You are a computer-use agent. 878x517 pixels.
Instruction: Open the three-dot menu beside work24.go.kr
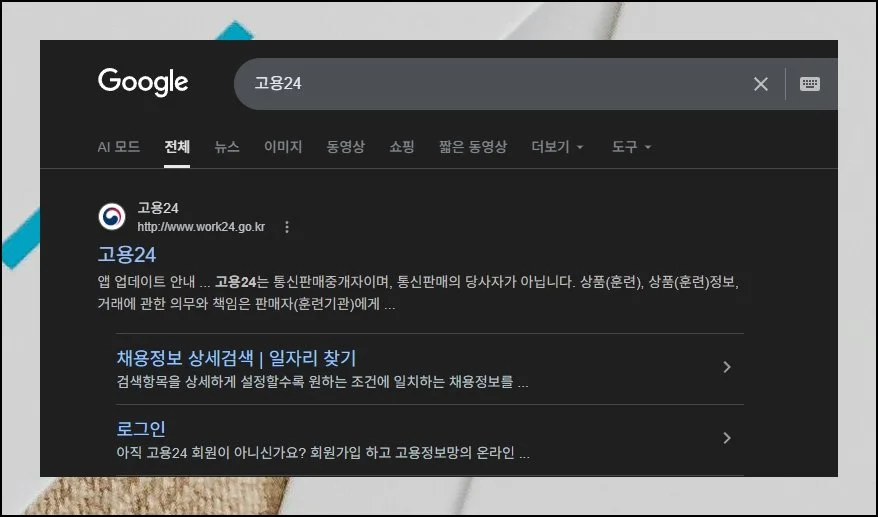[x=287, y=227]
